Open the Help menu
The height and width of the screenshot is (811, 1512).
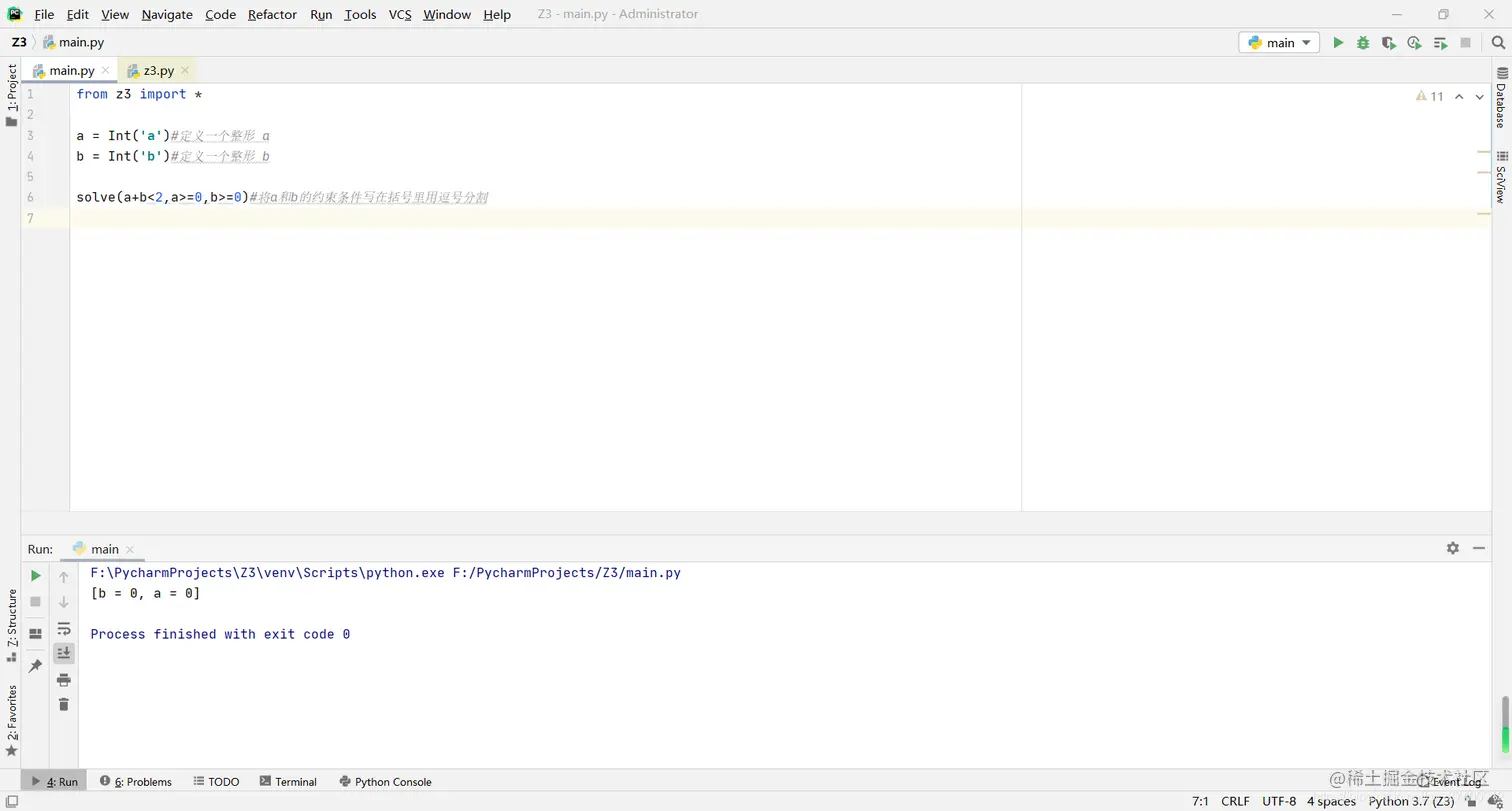497,14
